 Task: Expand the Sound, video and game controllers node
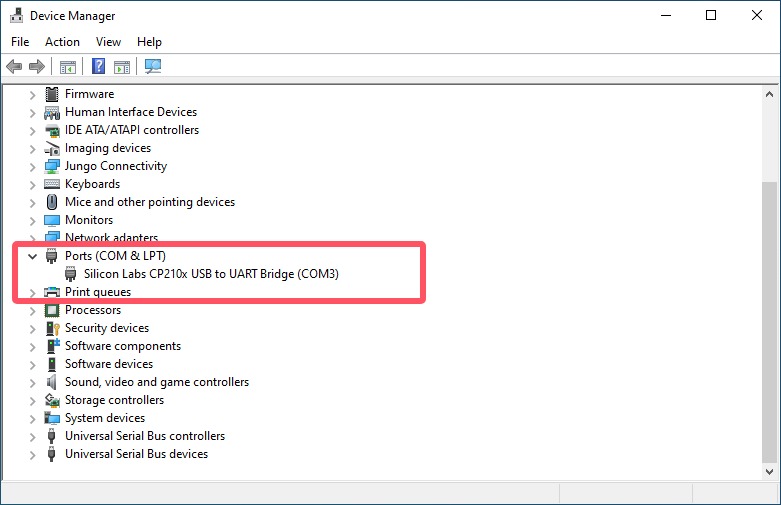click(x=32, y=382)
